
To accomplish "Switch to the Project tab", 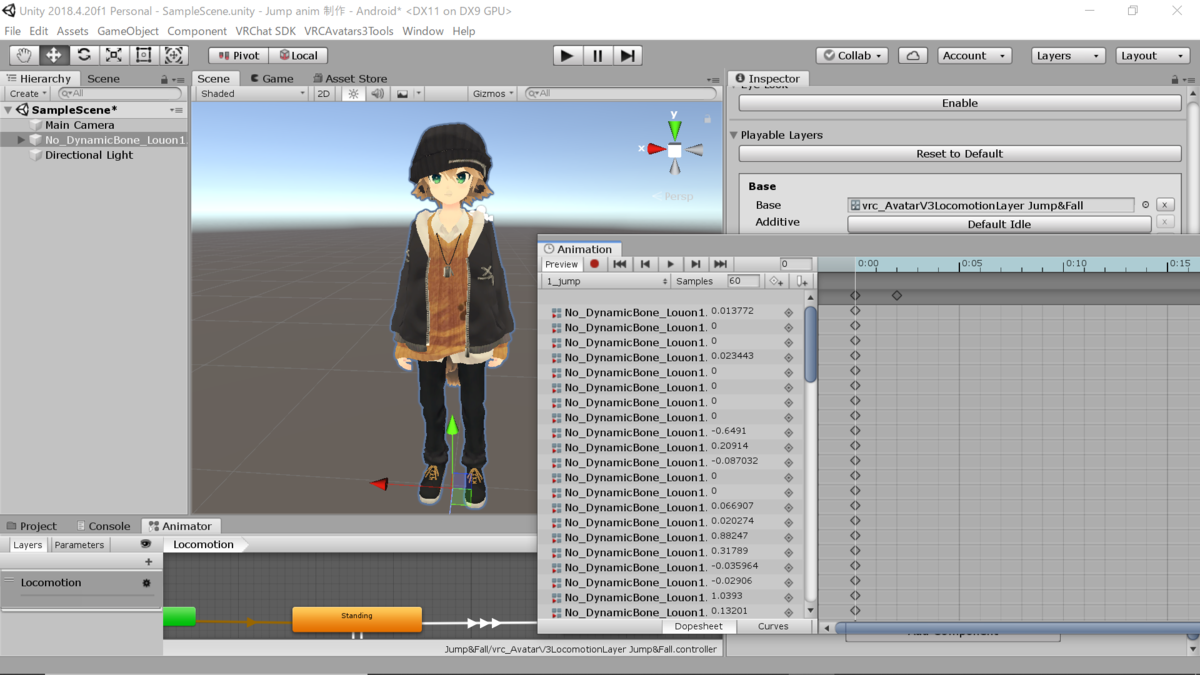I will (32, 526).
